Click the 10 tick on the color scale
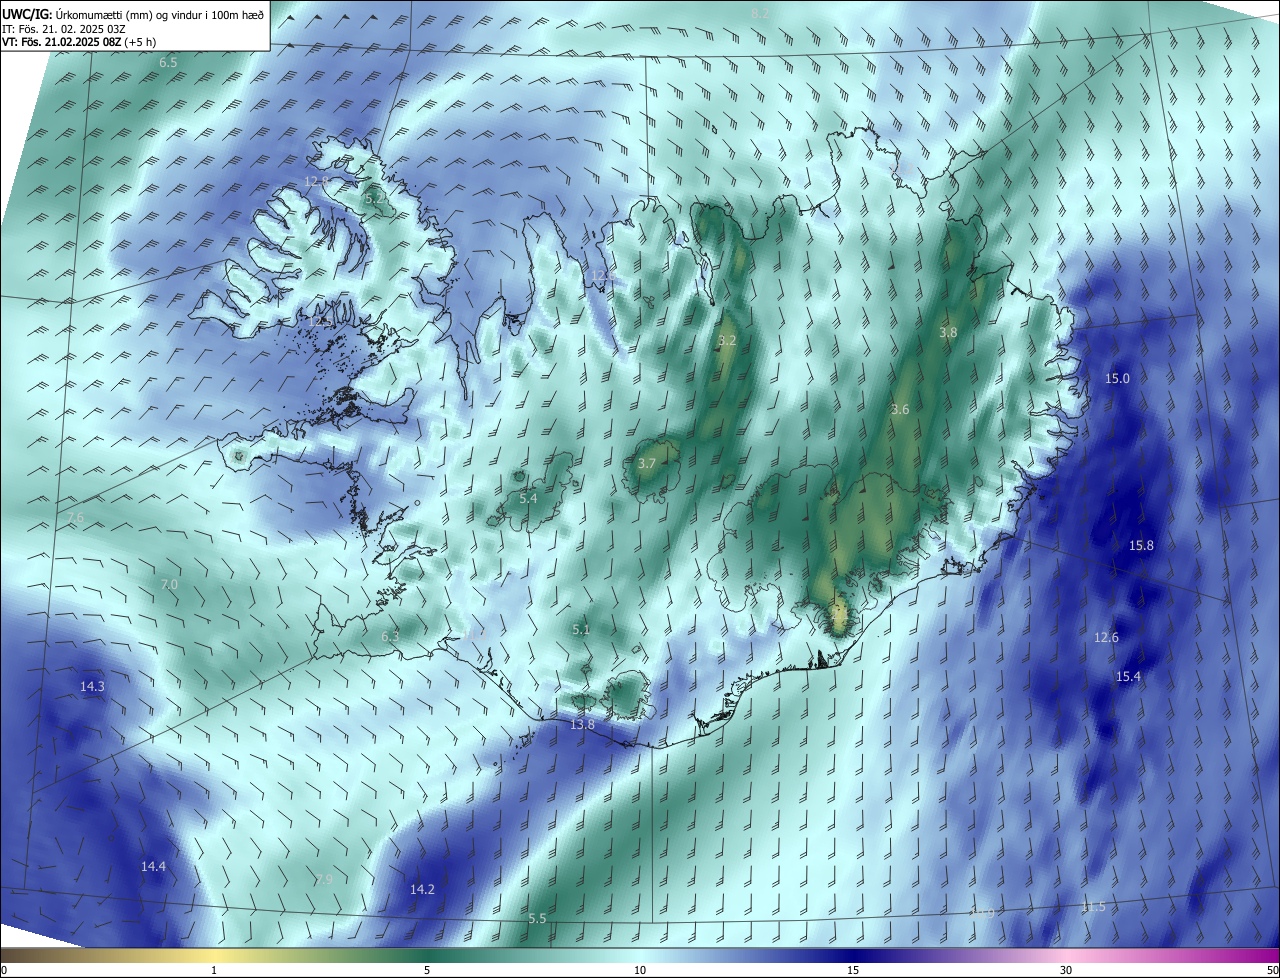This screenshot has width=1280, height=978. [640, 970]
